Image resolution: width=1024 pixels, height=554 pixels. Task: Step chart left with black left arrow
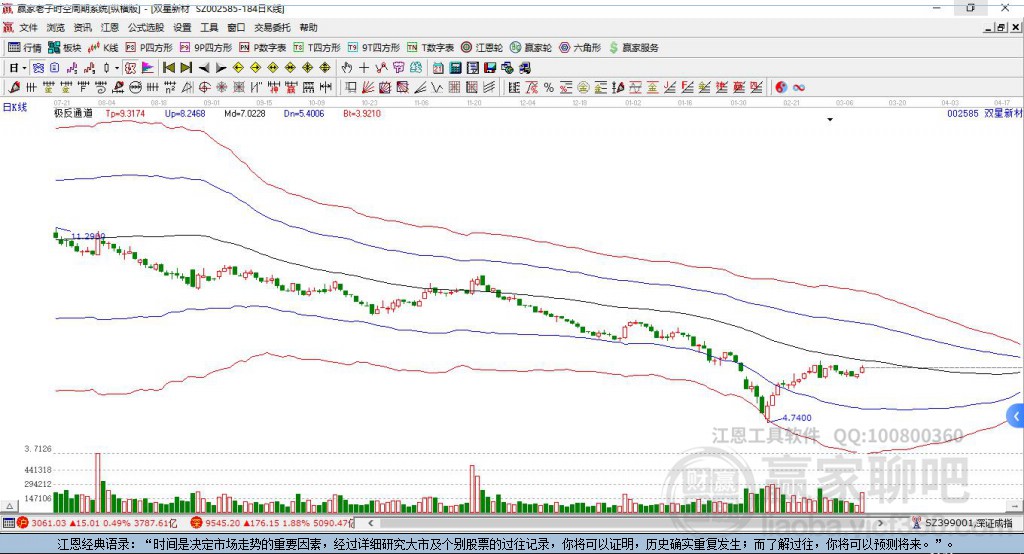pos(204,68)
